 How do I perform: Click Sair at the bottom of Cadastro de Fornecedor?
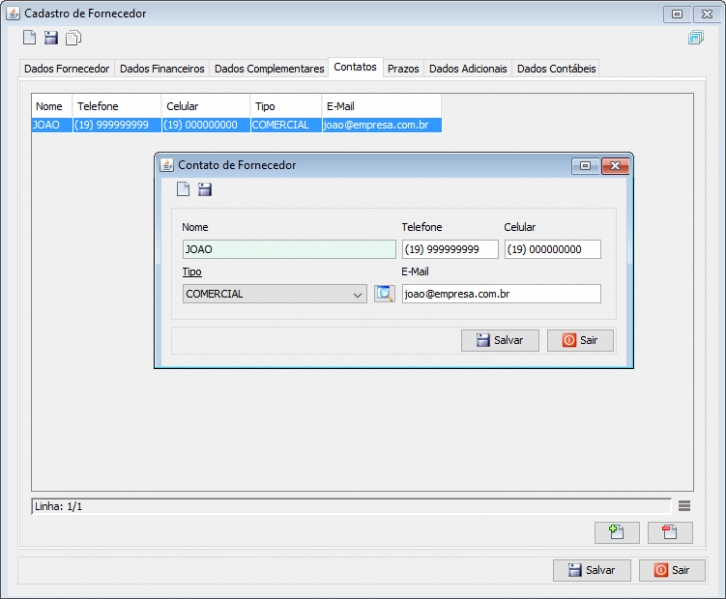(x=672, y=570)
